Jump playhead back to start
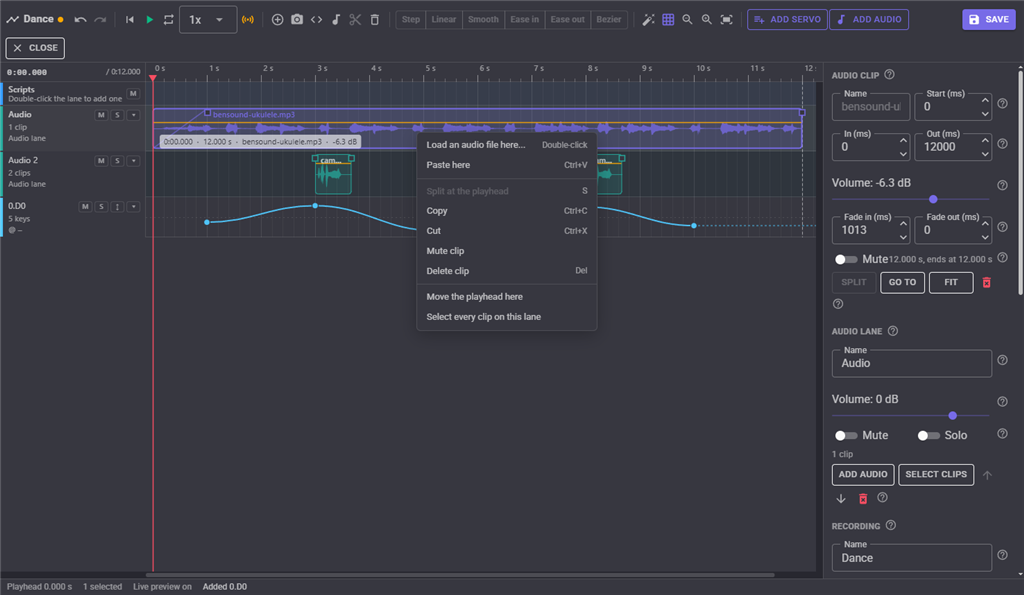Image resolution: width=1024 pixels, height=595 pixels. (x=130, y=20)
